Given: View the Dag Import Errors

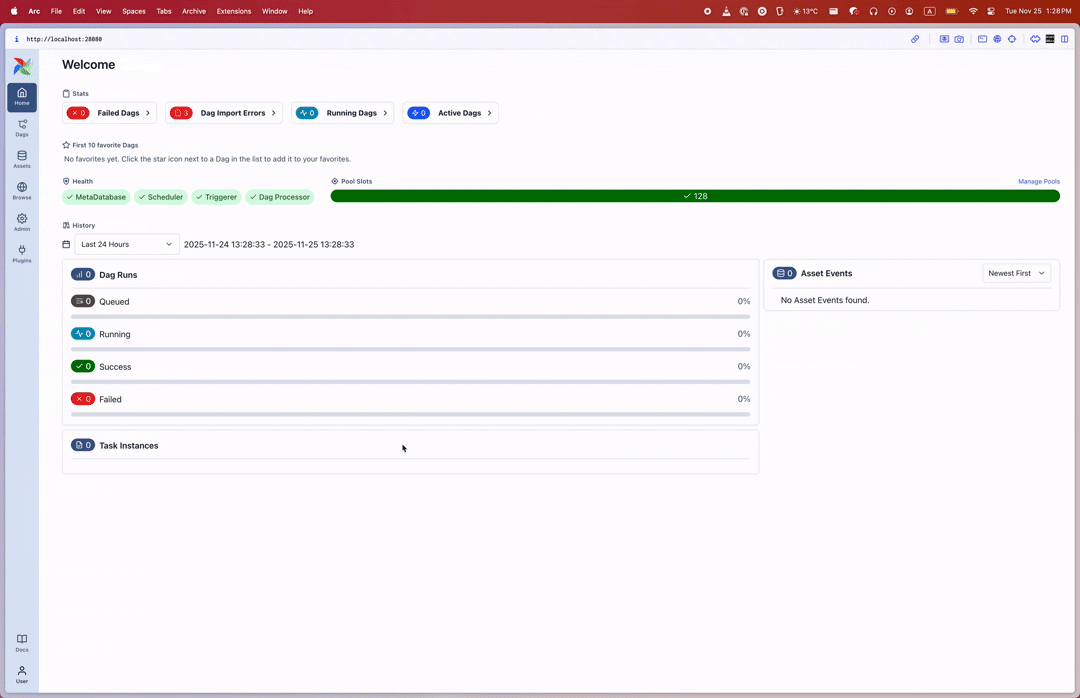Looking at the screenshot, I should click(x=224, y=113).
